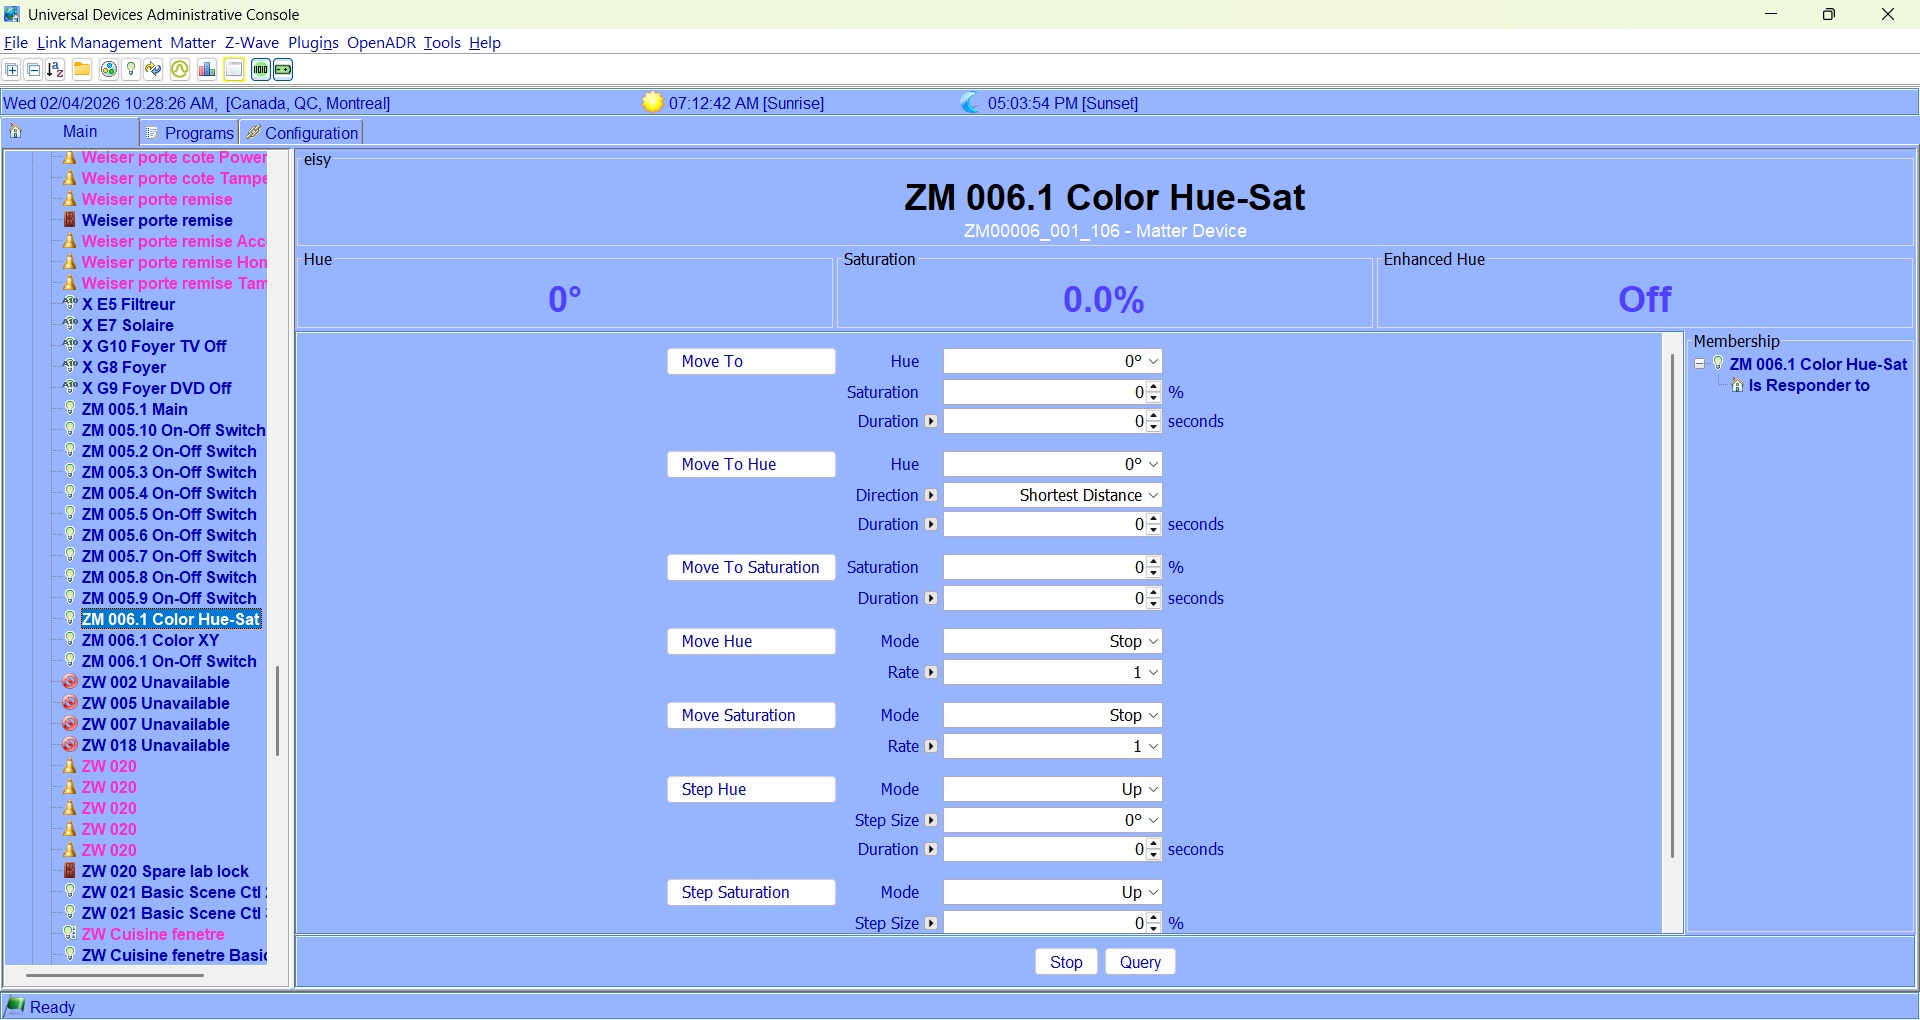
Task: Click the green sine wave toolbar icon
Action: 180,69
